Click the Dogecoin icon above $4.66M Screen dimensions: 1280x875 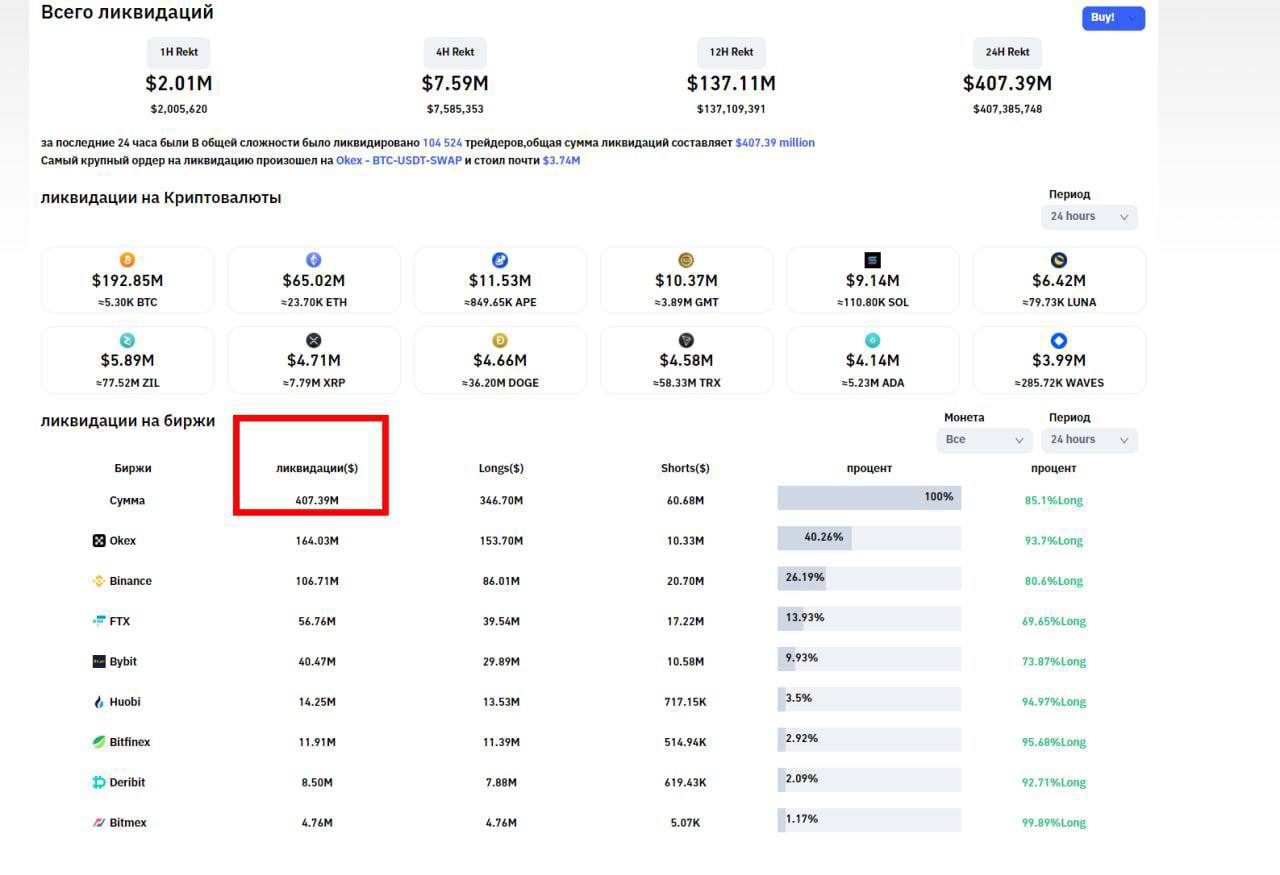click(500, 341)
